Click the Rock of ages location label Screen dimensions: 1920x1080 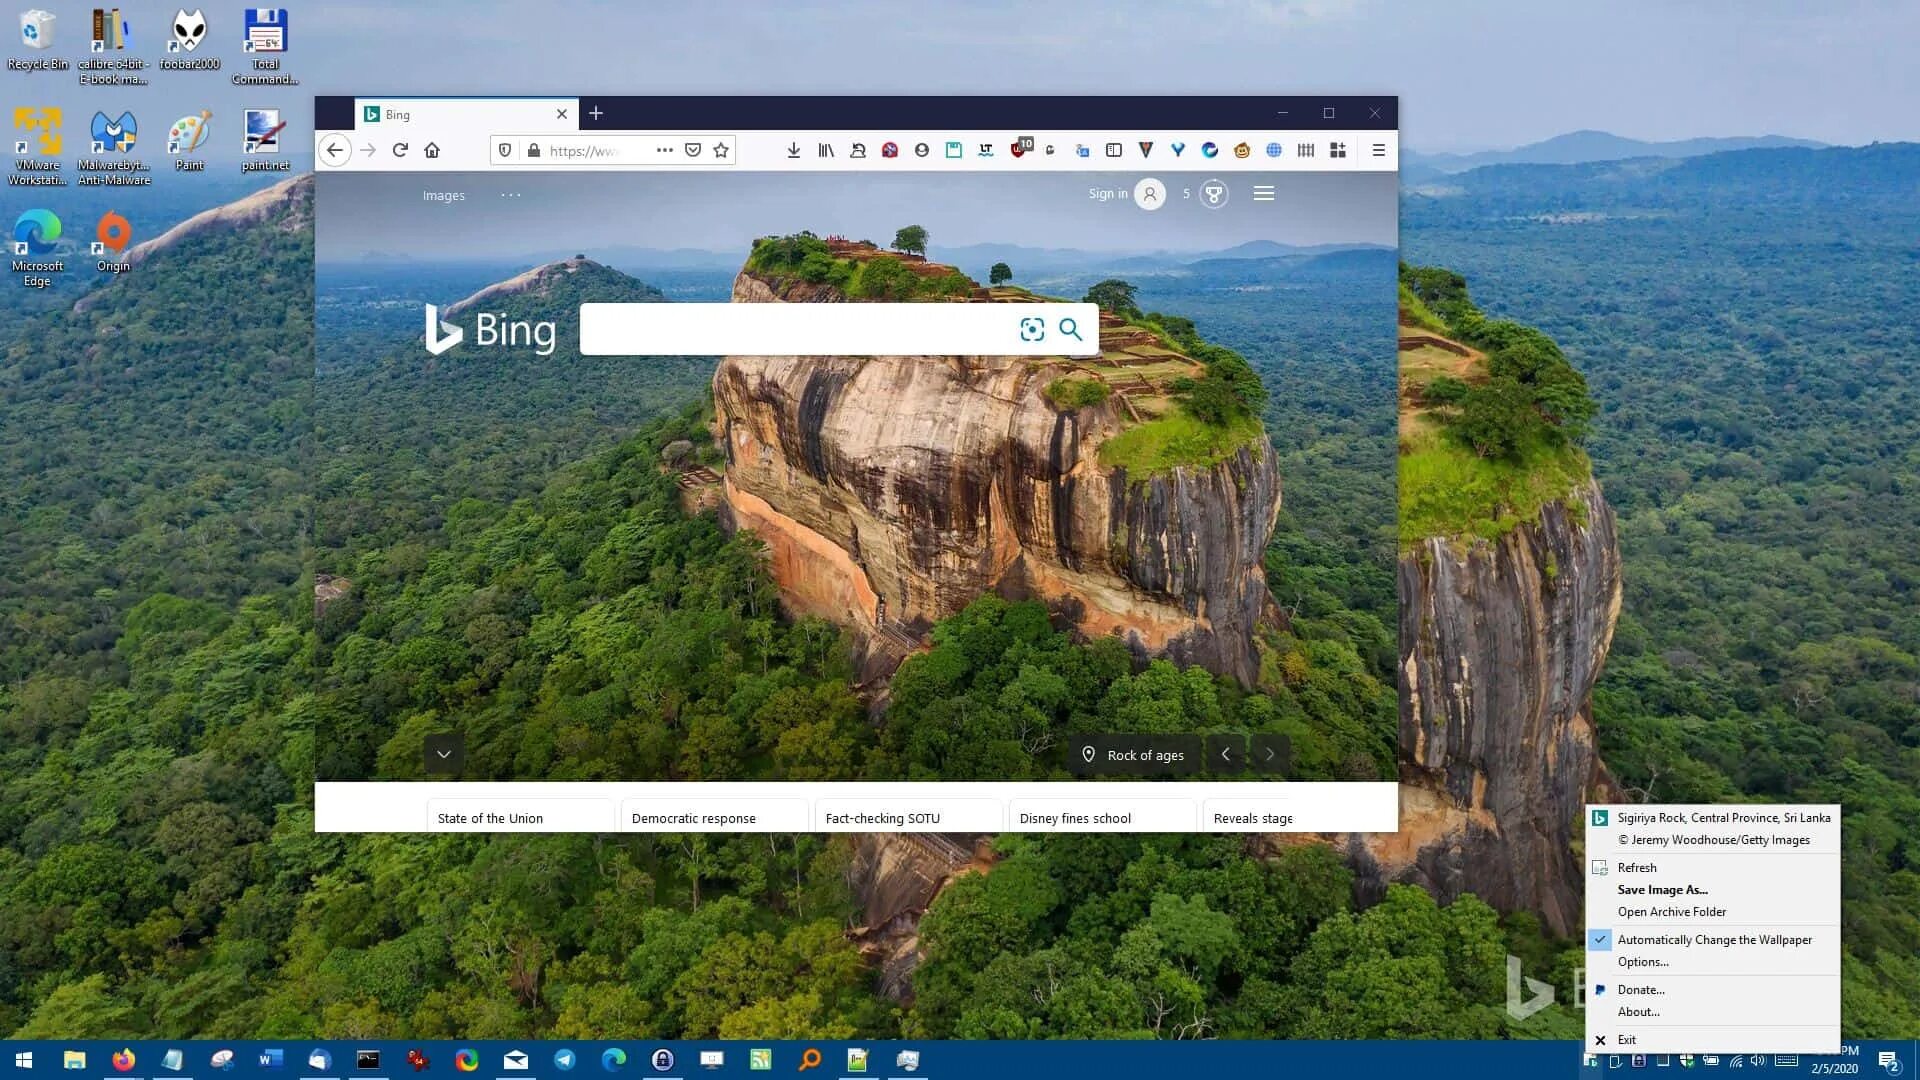[1133, 754]
